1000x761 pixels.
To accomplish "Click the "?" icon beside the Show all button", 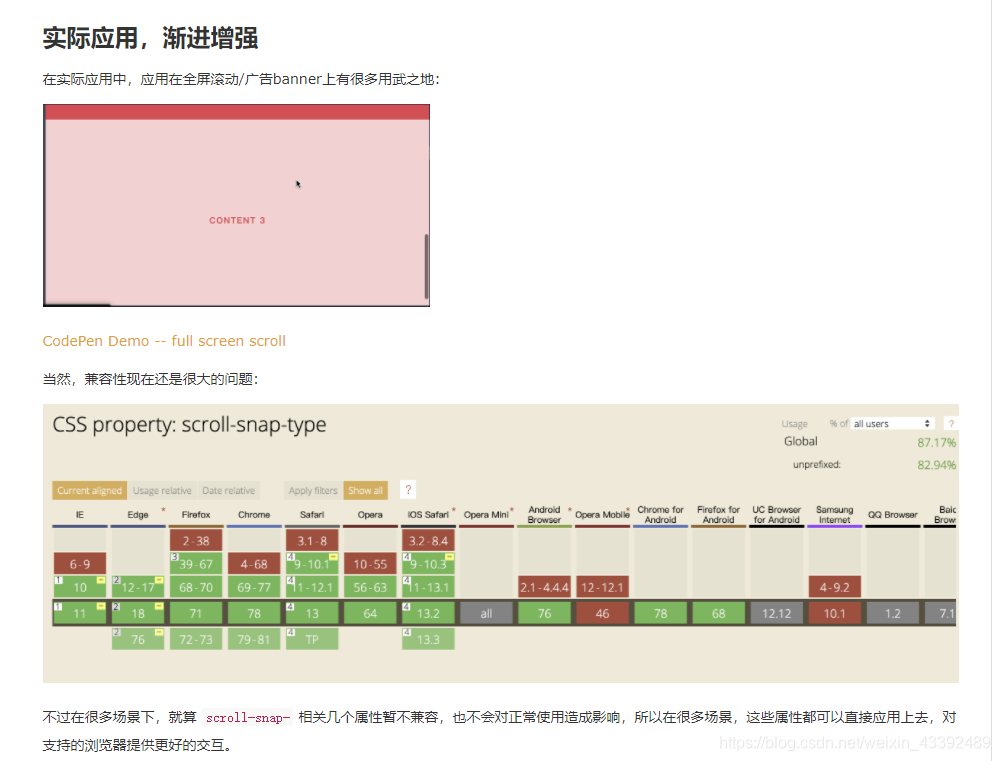I will coord(407,490).
